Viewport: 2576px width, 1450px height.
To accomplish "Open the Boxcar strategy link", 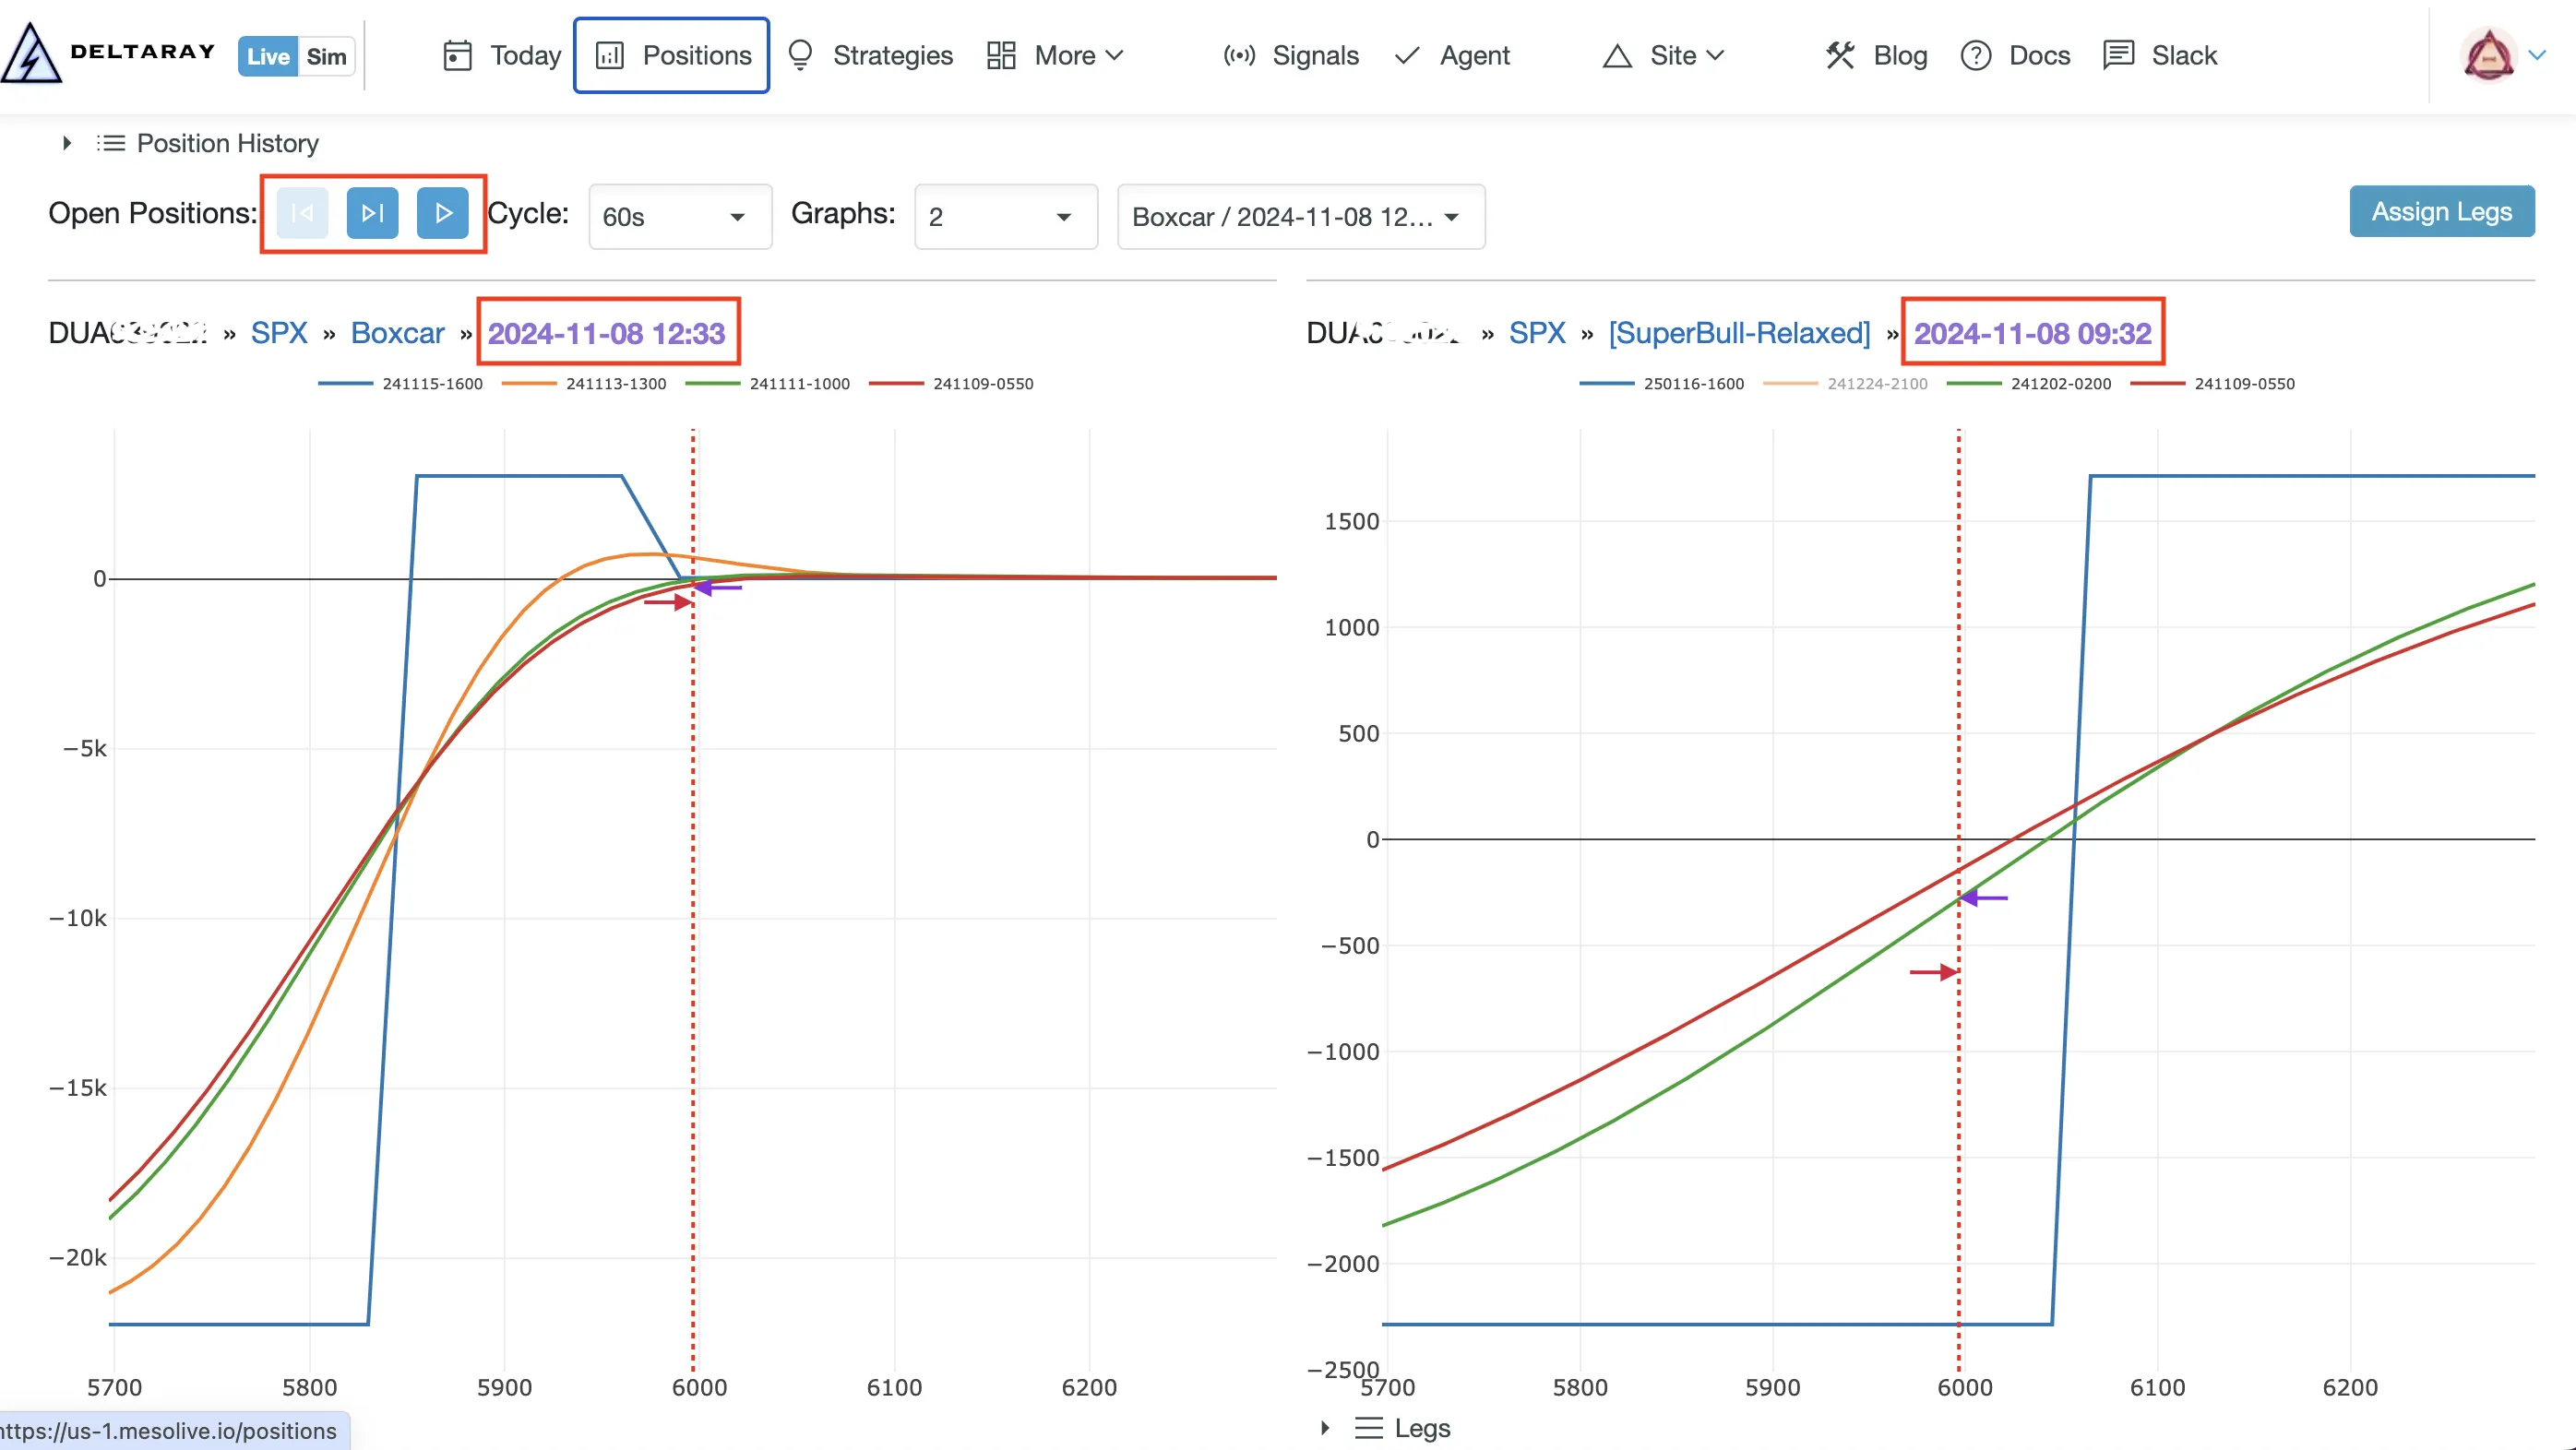I will [397, 333].
